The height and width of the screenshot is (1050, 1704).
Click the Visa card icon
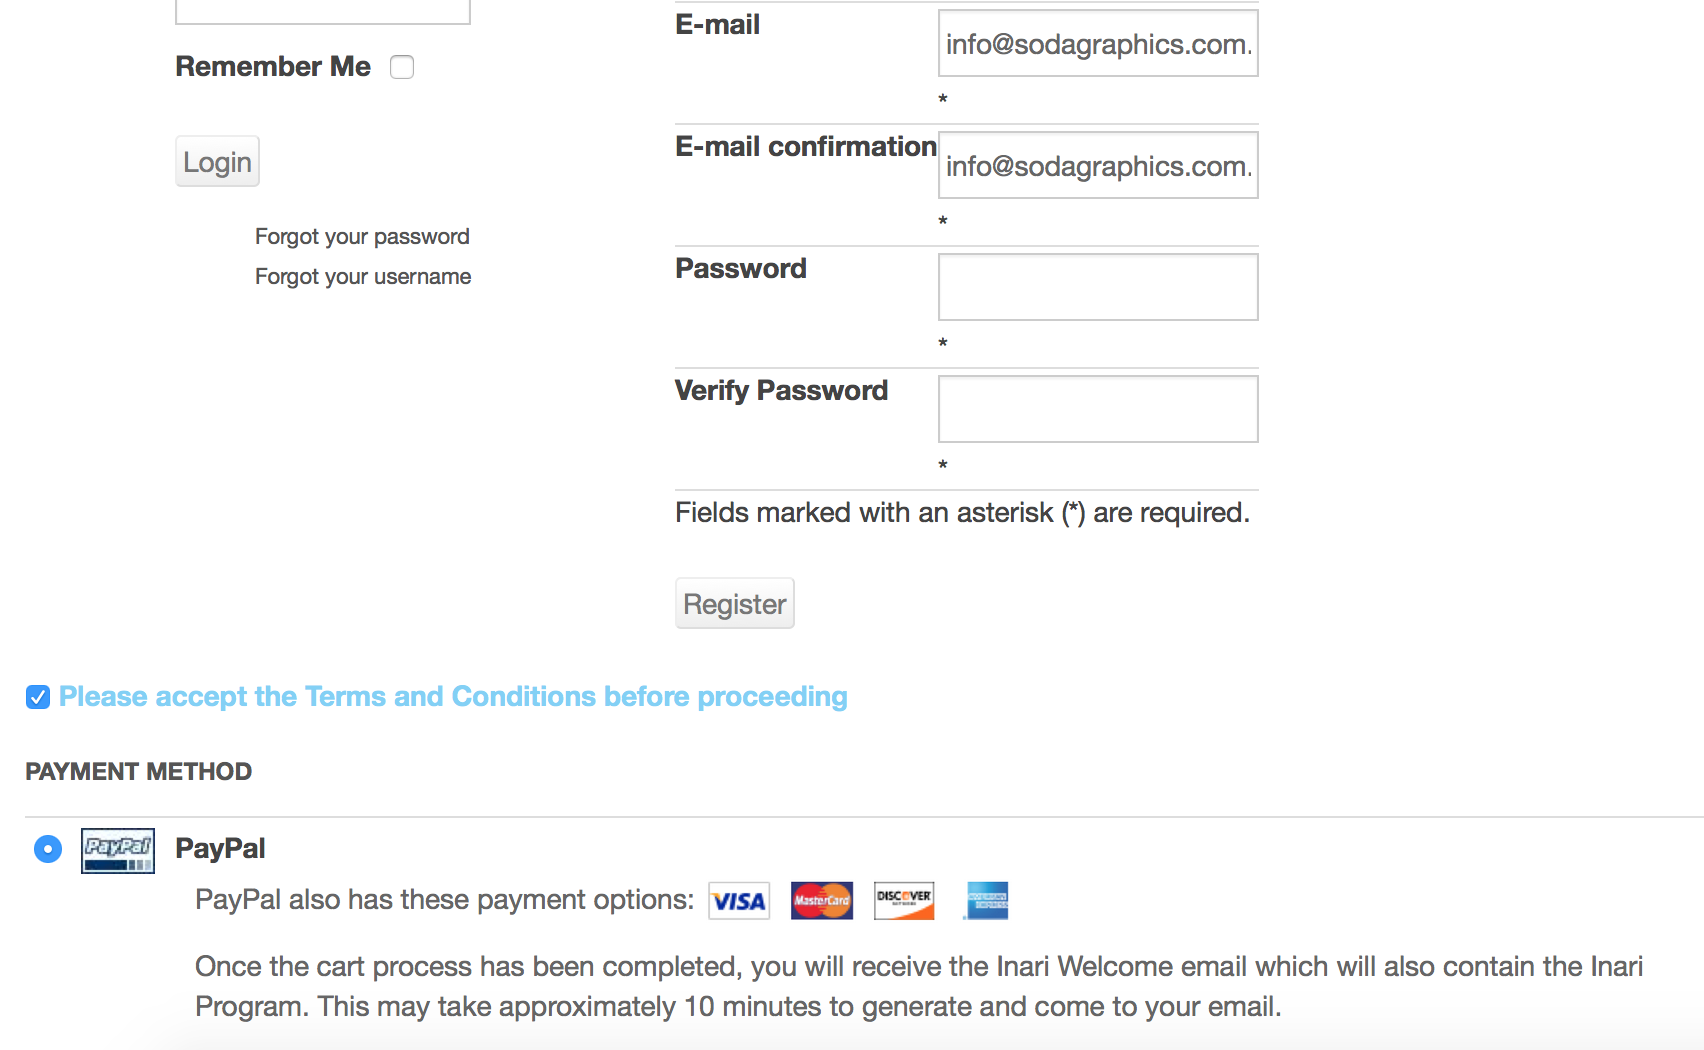coord(739,901)
